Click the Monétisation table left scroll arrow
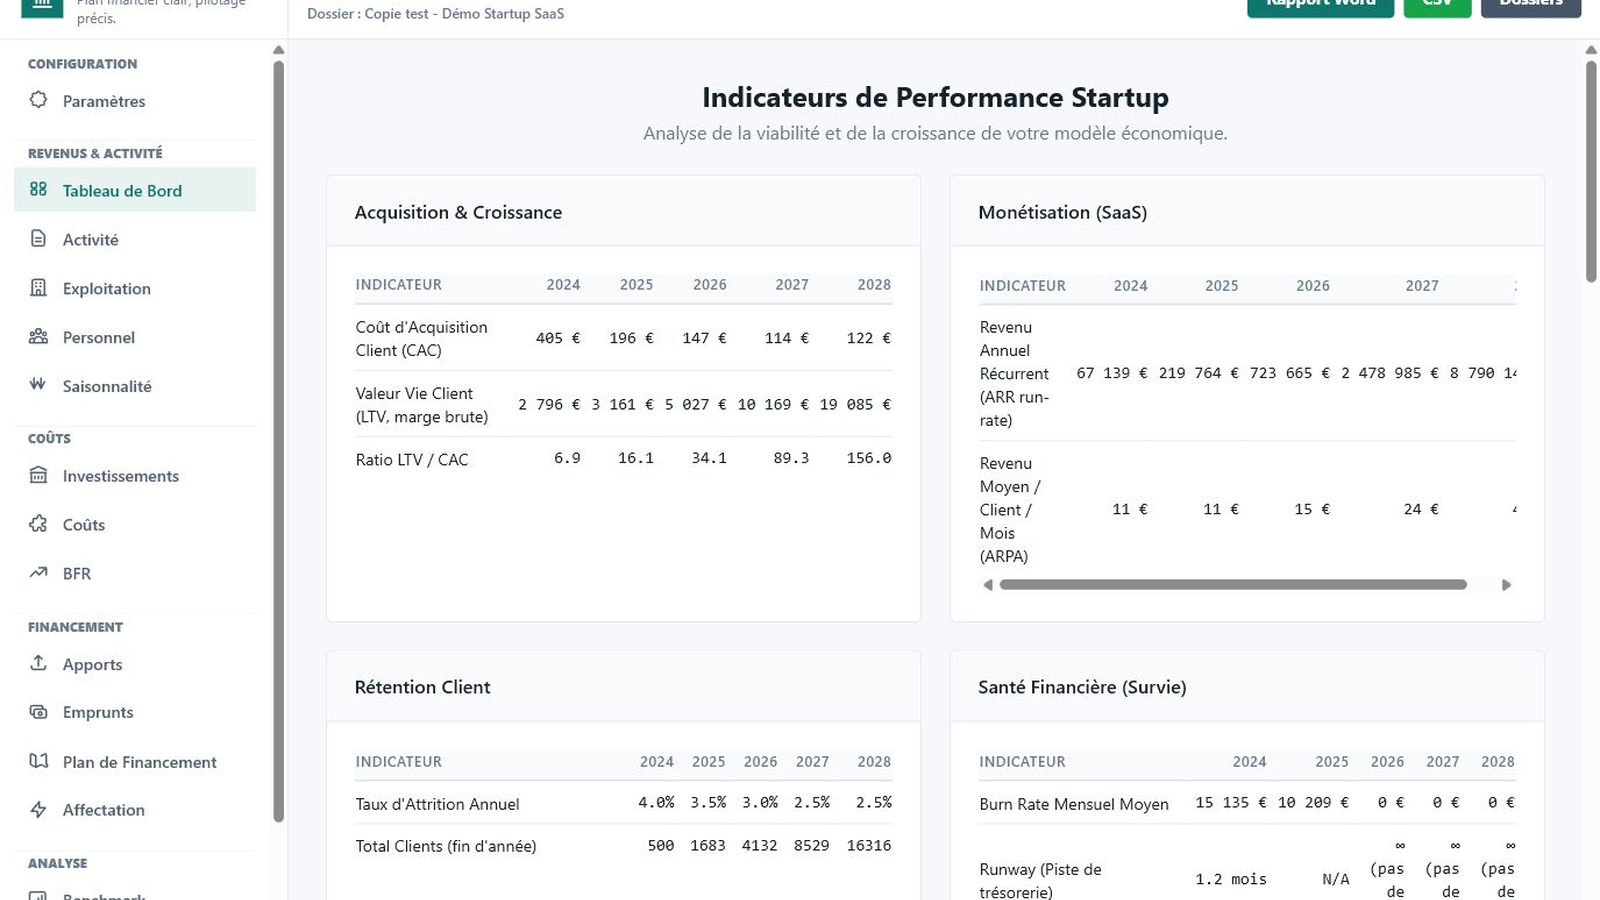 coord(988,585)
